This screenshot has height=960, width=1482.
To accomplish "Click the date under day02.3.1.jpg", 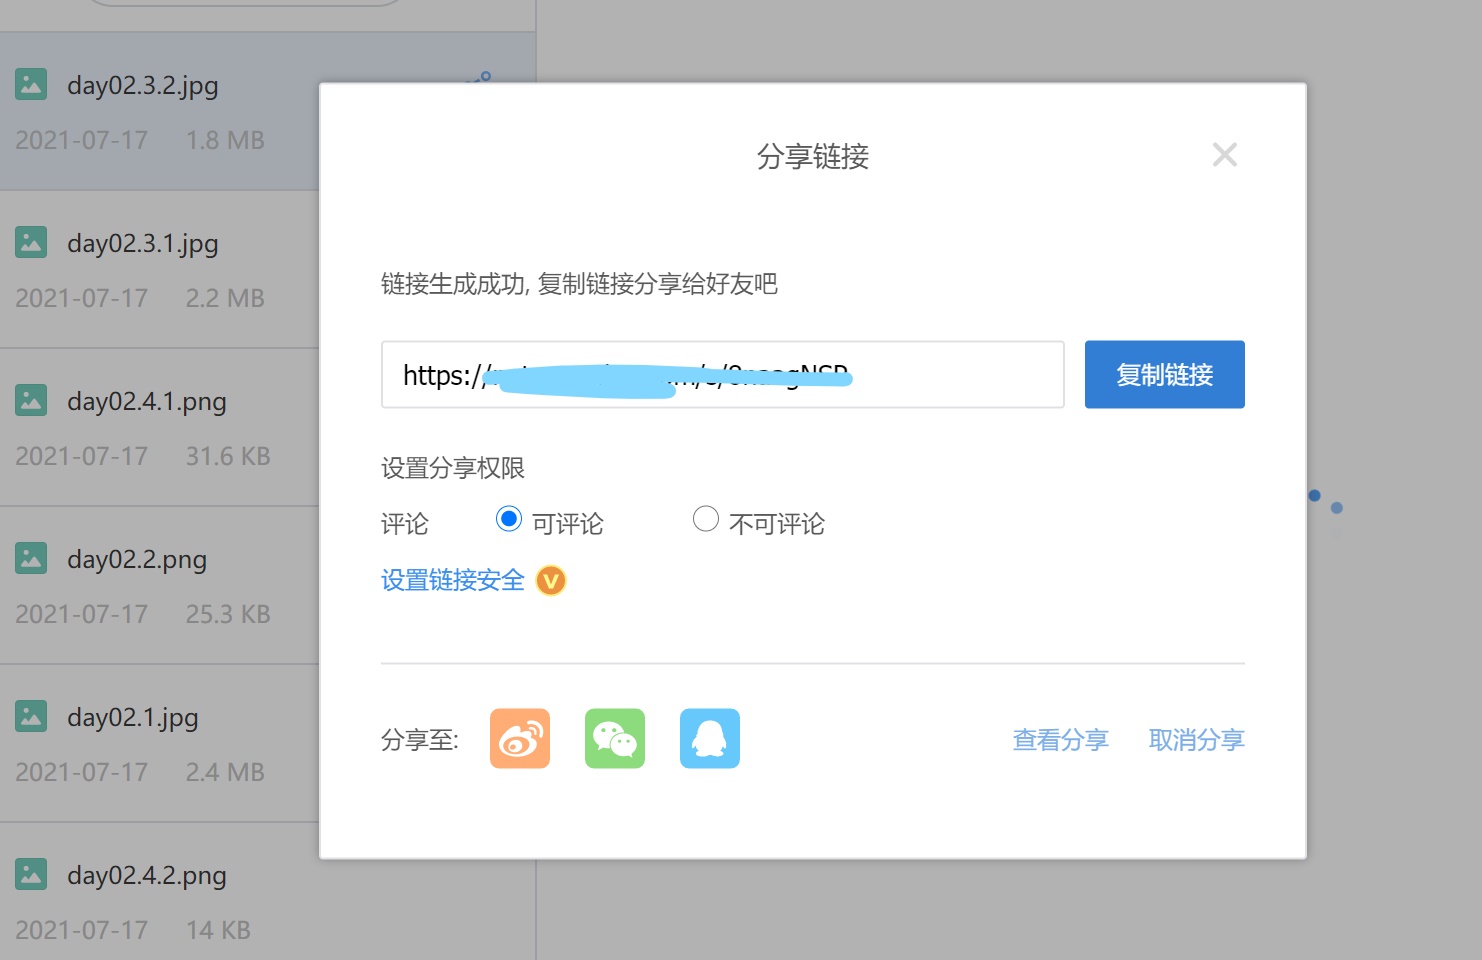I will pyautogui.click(x=82, y=298).
